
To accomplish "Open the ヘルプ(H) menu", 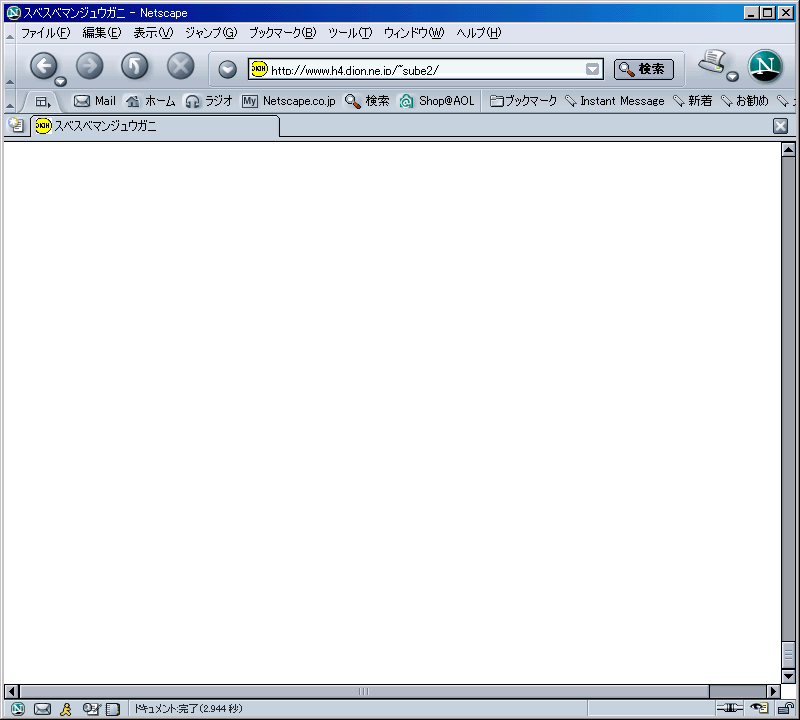I will 479,33.
